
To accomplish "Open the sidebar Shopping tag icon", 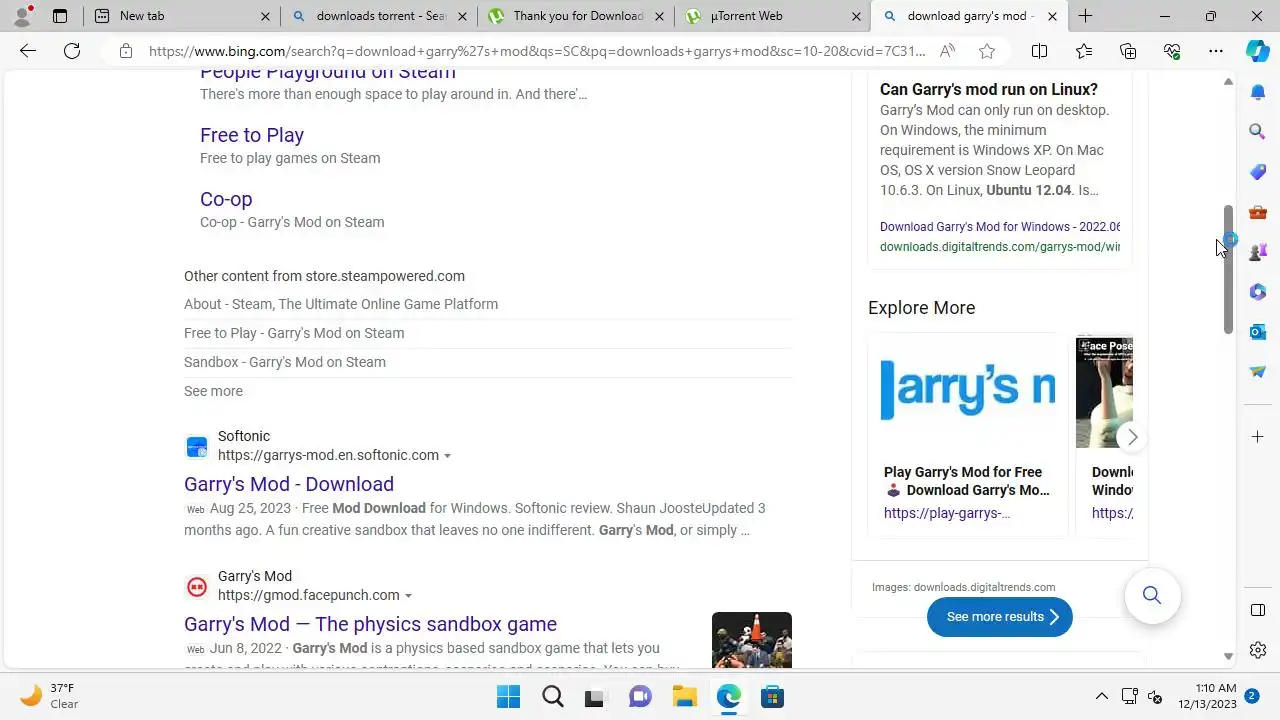I will pyautogui.click(x=1258, y=172).
